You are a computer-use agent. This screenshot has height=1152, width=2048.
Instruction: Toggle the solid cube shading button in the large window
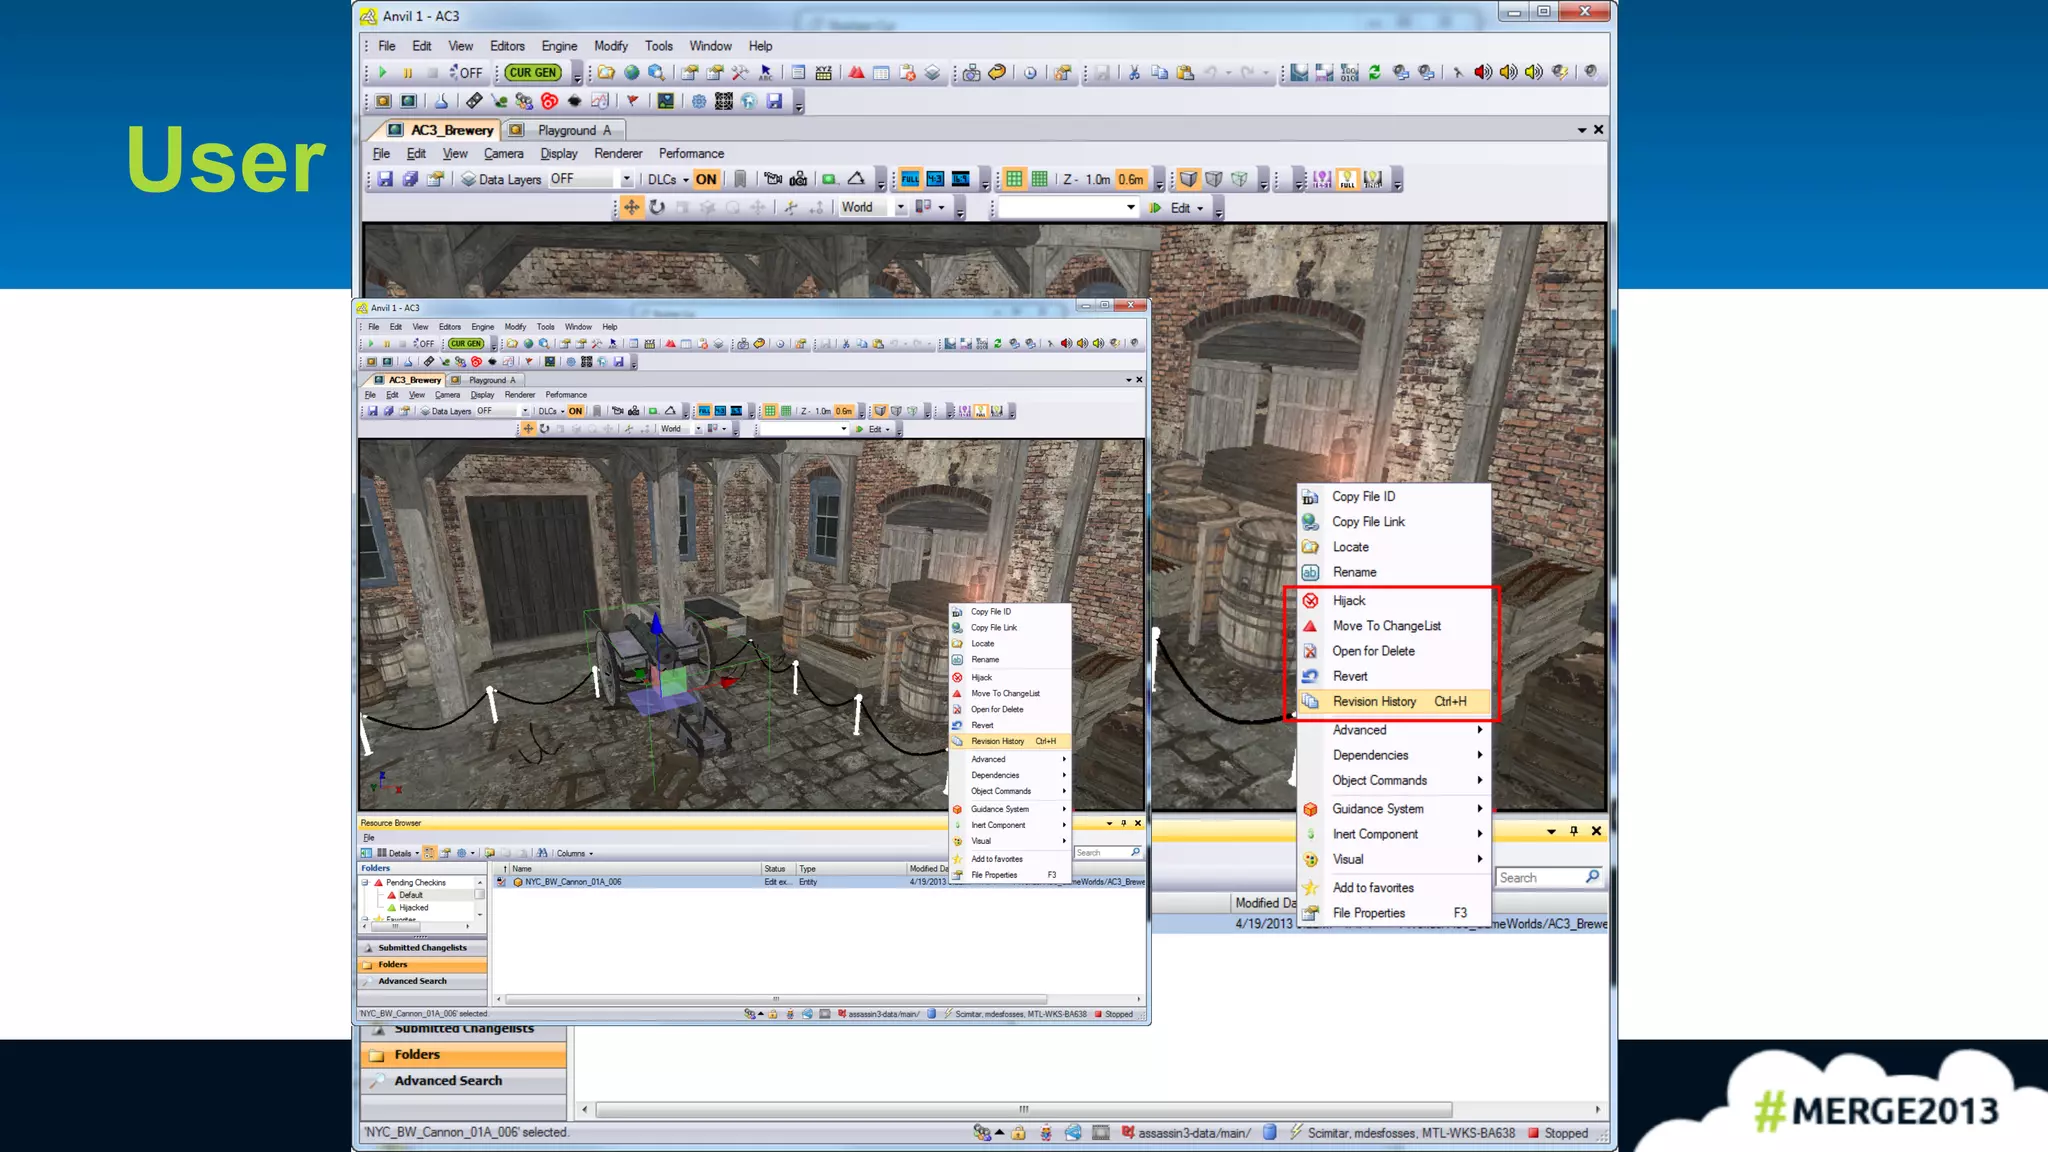1188,179
